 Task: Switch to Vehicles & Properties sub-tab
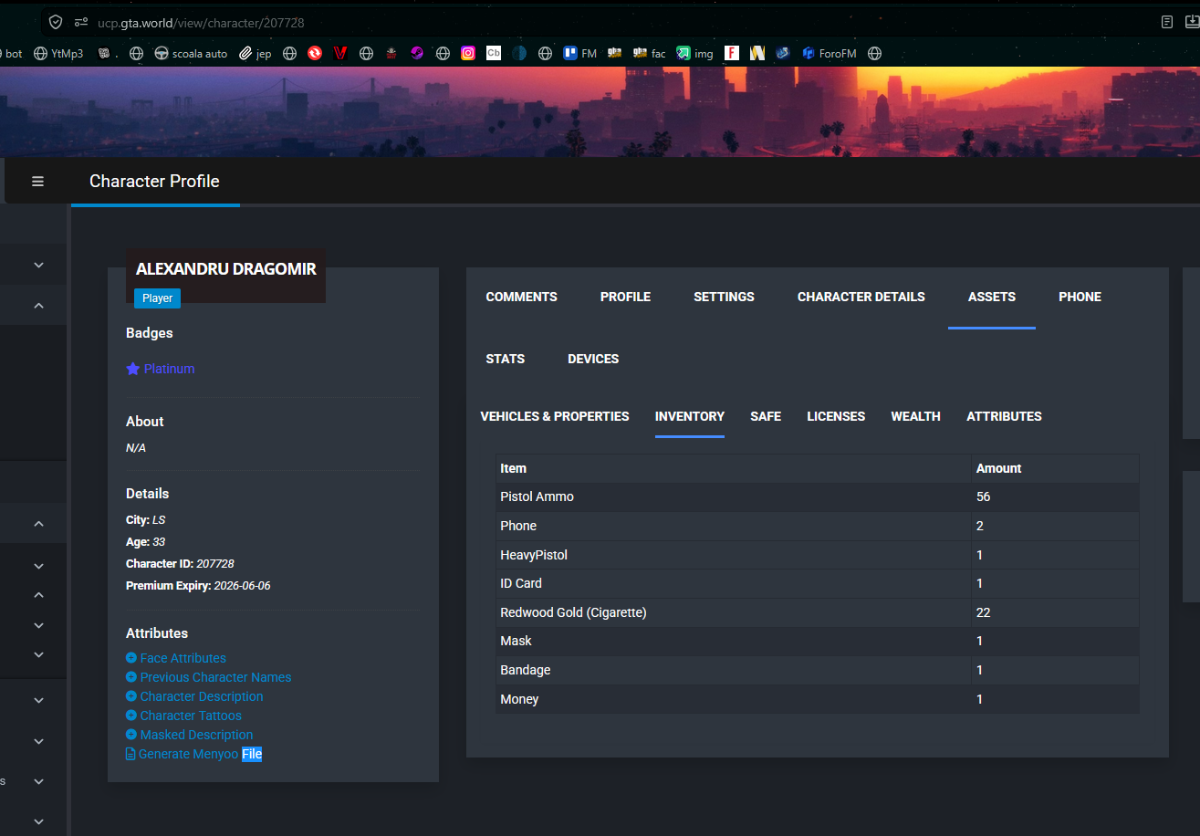(x=555, y=416)
